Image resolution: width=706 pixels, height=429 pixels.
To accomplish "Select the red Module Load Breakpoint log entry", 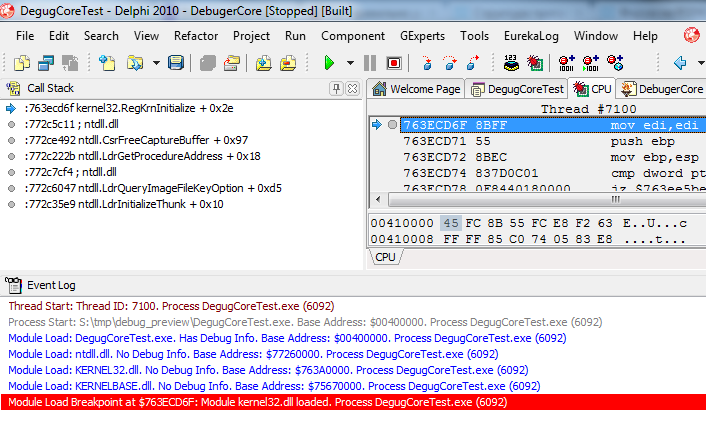I will coord(353,402).
